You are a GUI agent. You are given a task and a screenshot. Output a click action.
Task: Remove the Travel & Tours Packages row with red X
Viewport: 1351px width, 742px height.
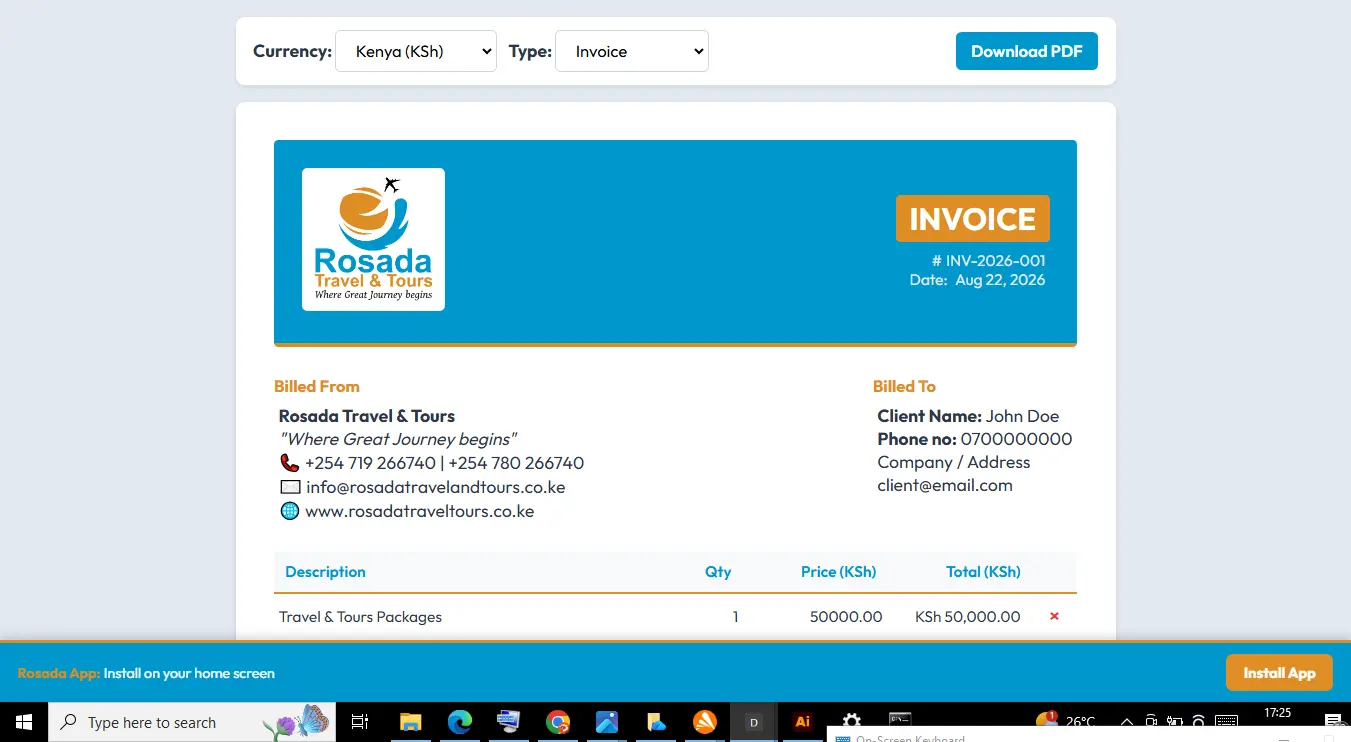(x=1054, y=616)
